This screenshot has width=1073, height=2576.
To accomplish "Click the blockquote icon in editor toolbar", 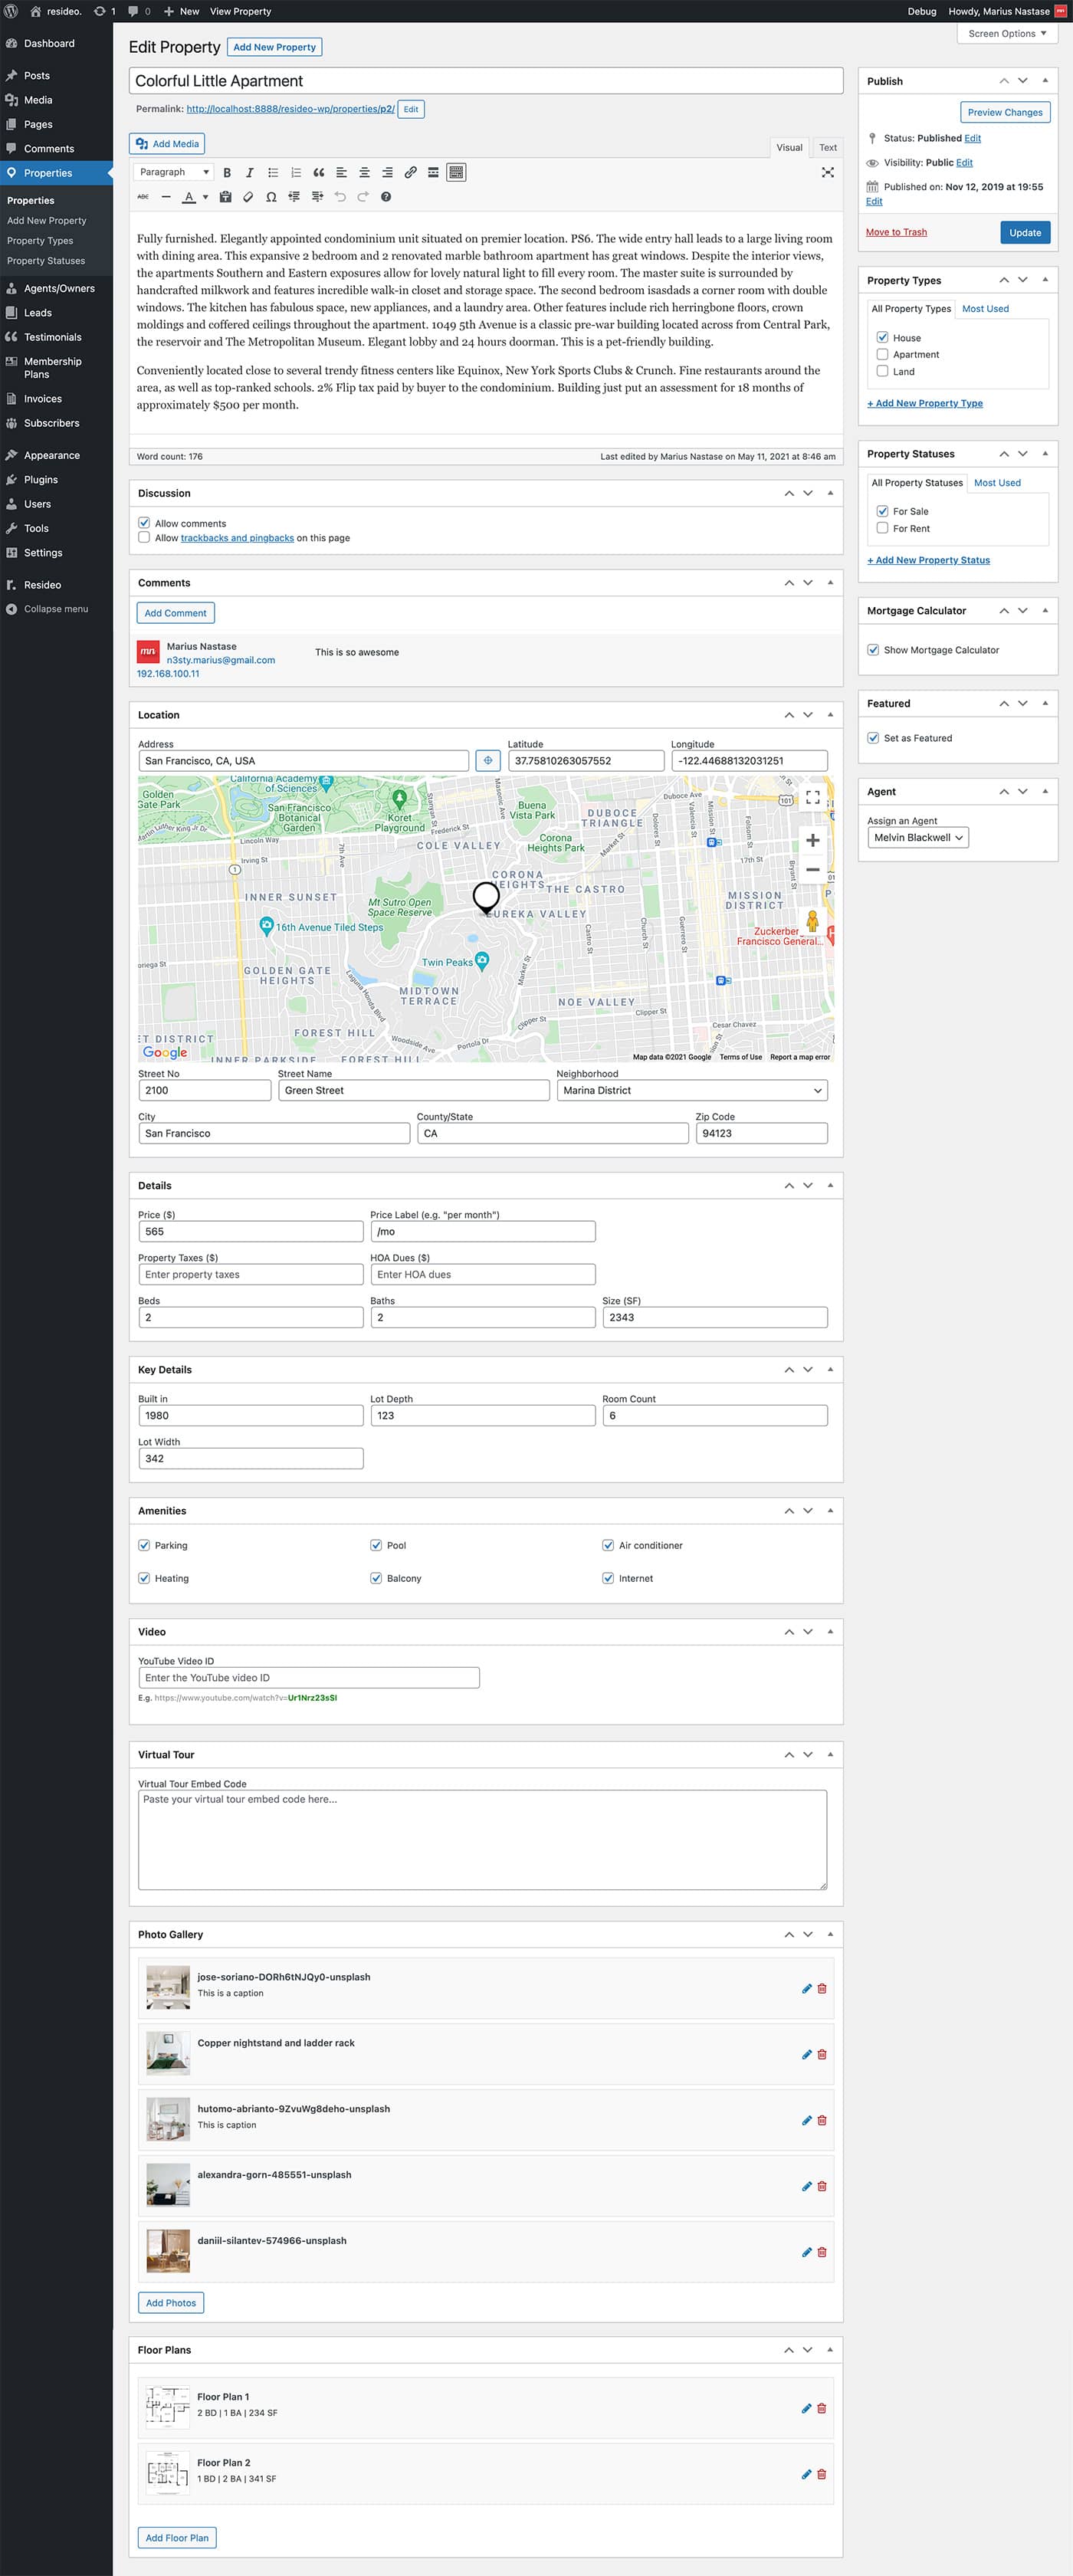I will pyautogui.click(x=318, y=173).
